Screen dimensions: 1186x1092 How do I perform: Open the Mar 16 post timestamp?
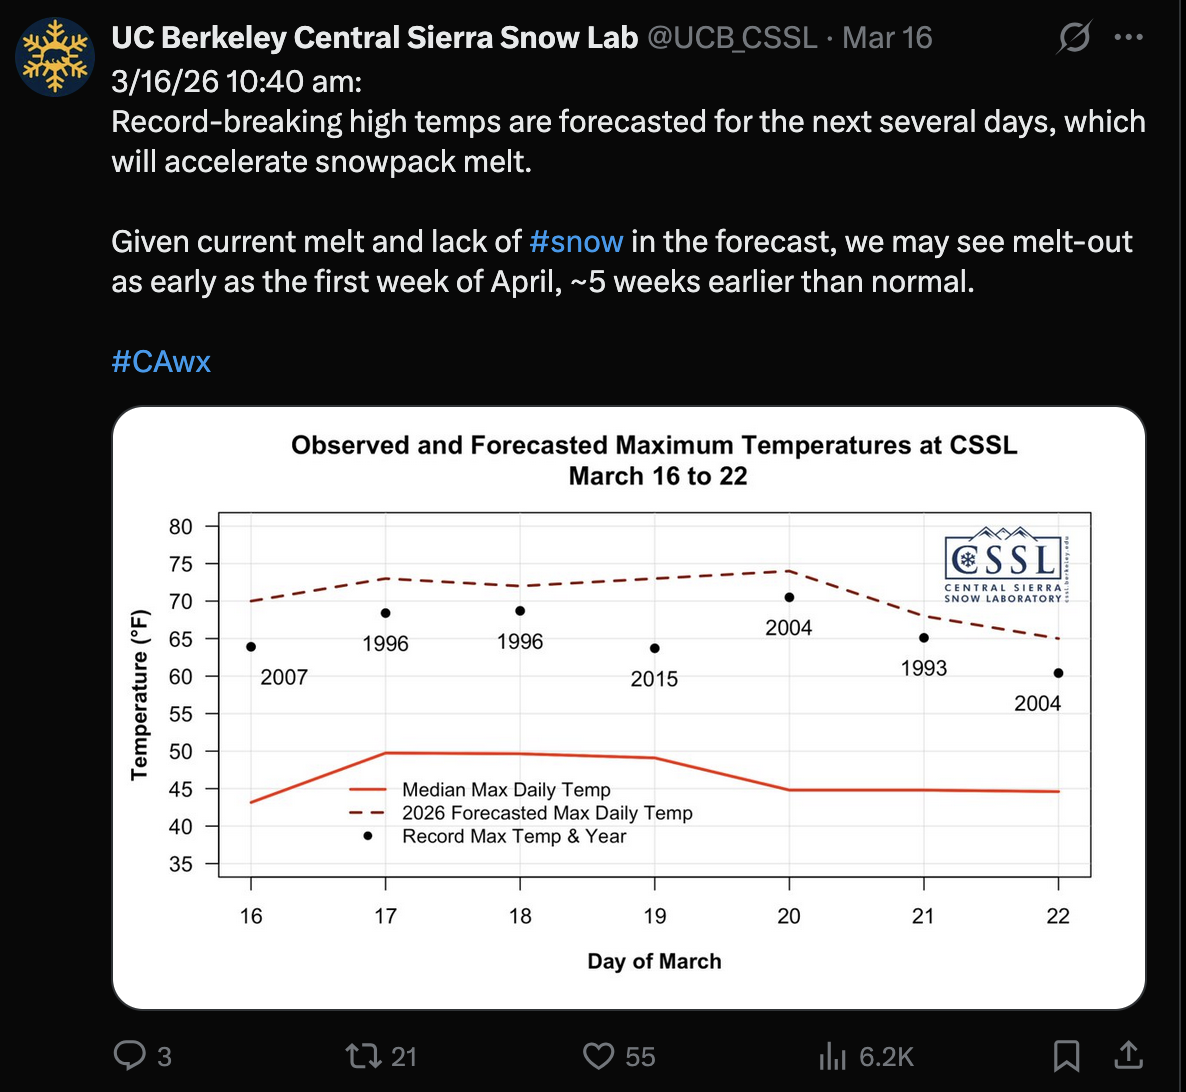(x=887, y=38)
